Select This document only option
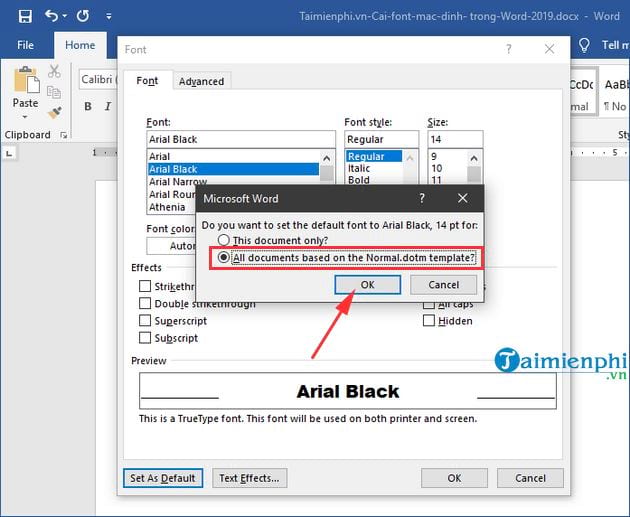Image resolution: width=630 pixels, height=517 pixels. click(x=273, y=240)
